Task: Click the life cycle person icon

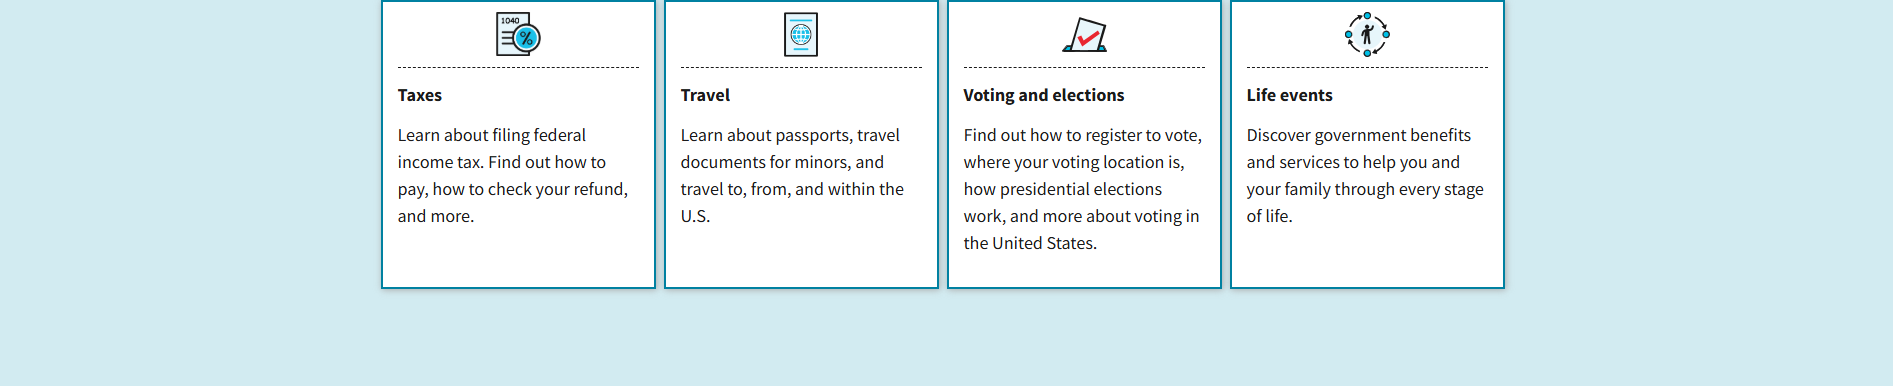Action: click(1367, 34)
